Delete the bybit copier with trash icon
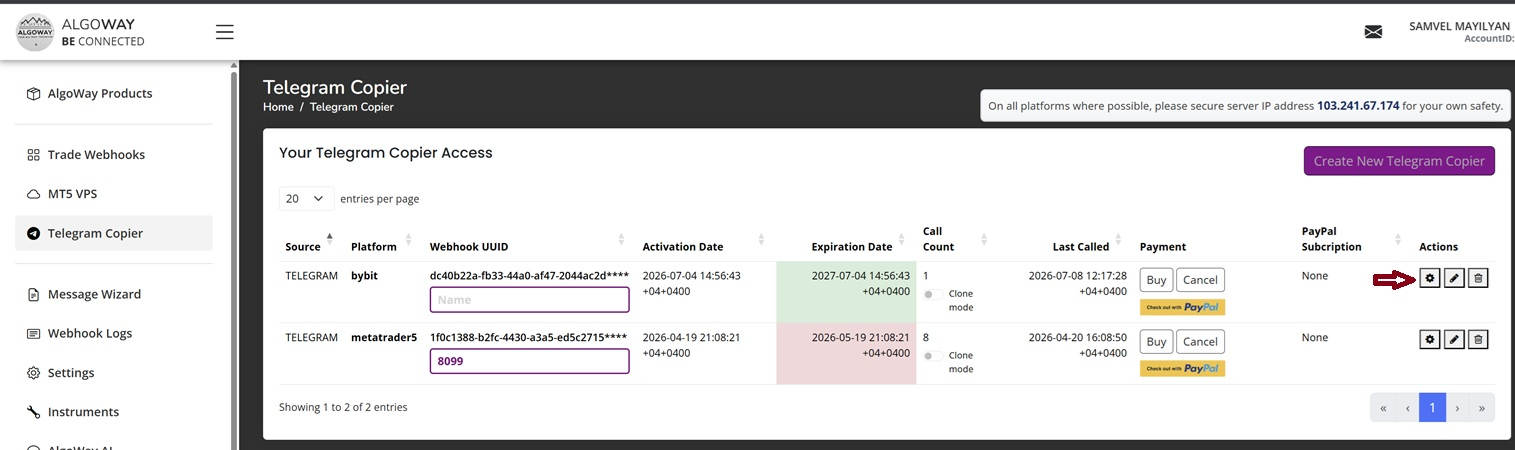Image resolution: width=1515 pixels, height=450 pixels. [1478, 278]
